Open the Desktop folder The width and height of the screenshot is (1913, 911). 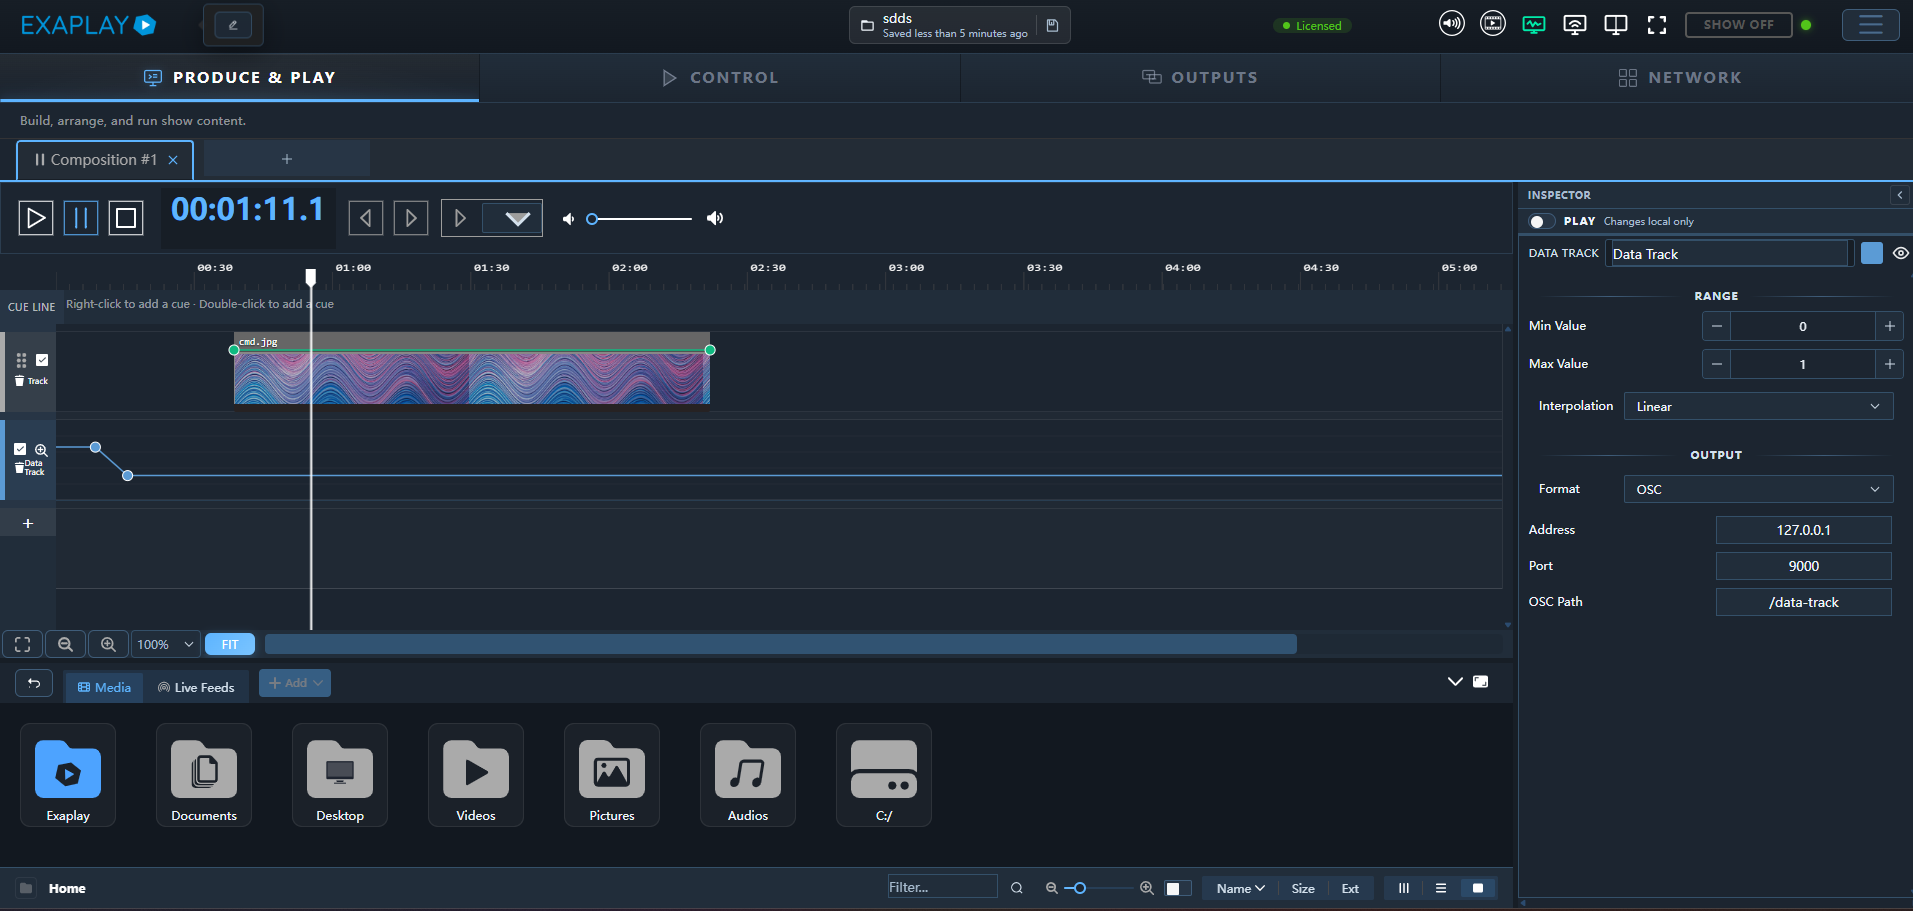[340, 775]
